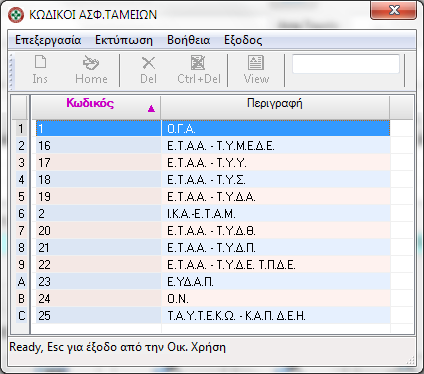This screenshot has height=374, width=424.
Task: Click row header A
Action: click(x=21, y=282)
